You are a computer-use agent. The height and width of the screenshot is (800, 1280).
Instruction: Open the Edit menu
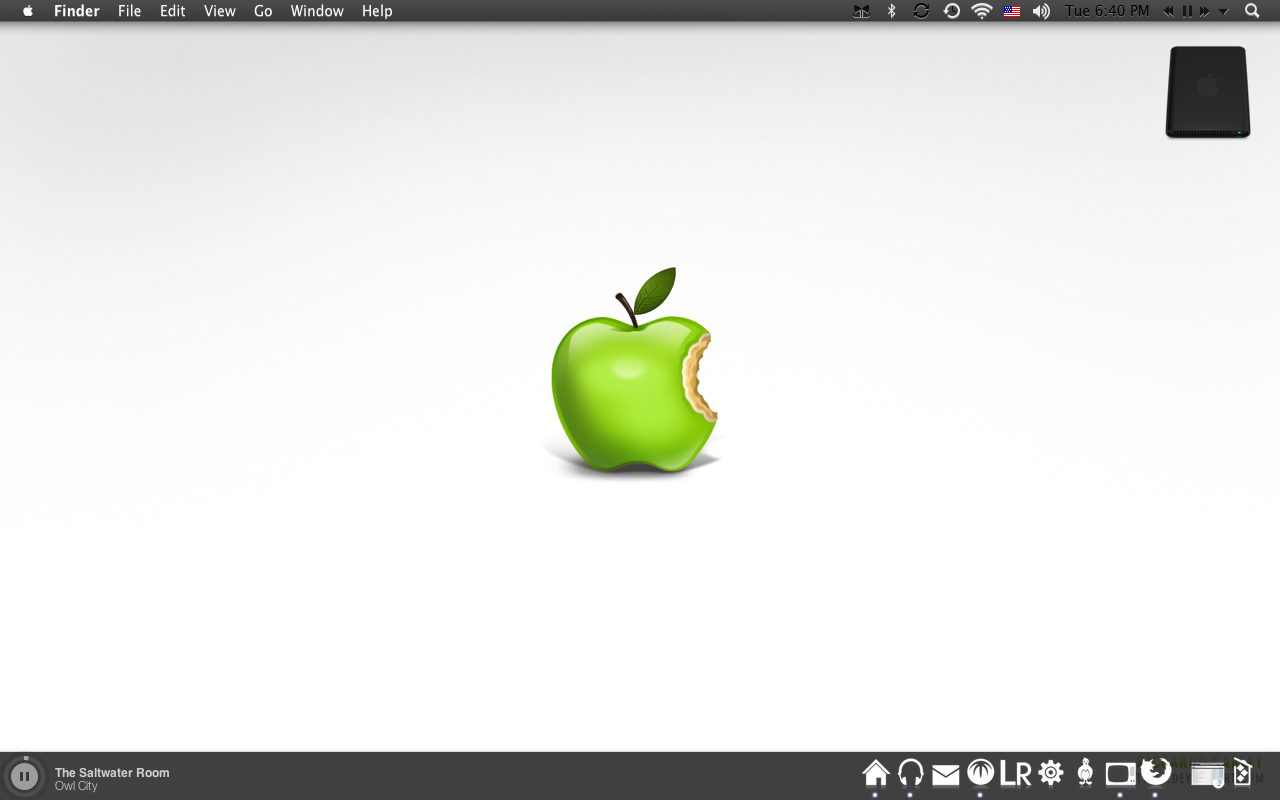[173, 11]
